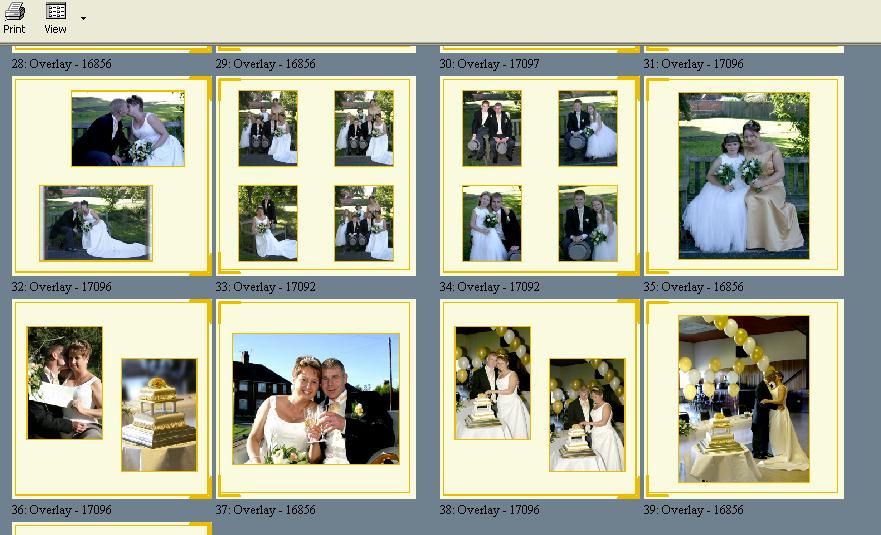Click label '28: Overlay - 16856'
This screenshot has height=535, width=881.
(61, 64)
